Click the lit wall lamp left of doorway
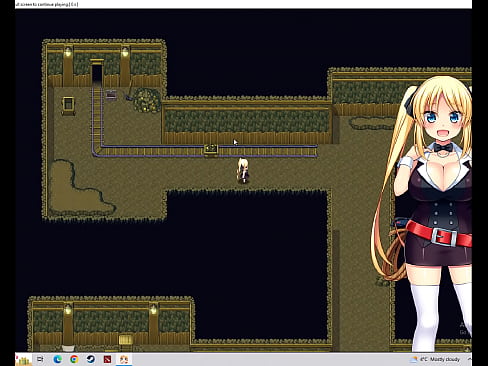 point(68,52)
